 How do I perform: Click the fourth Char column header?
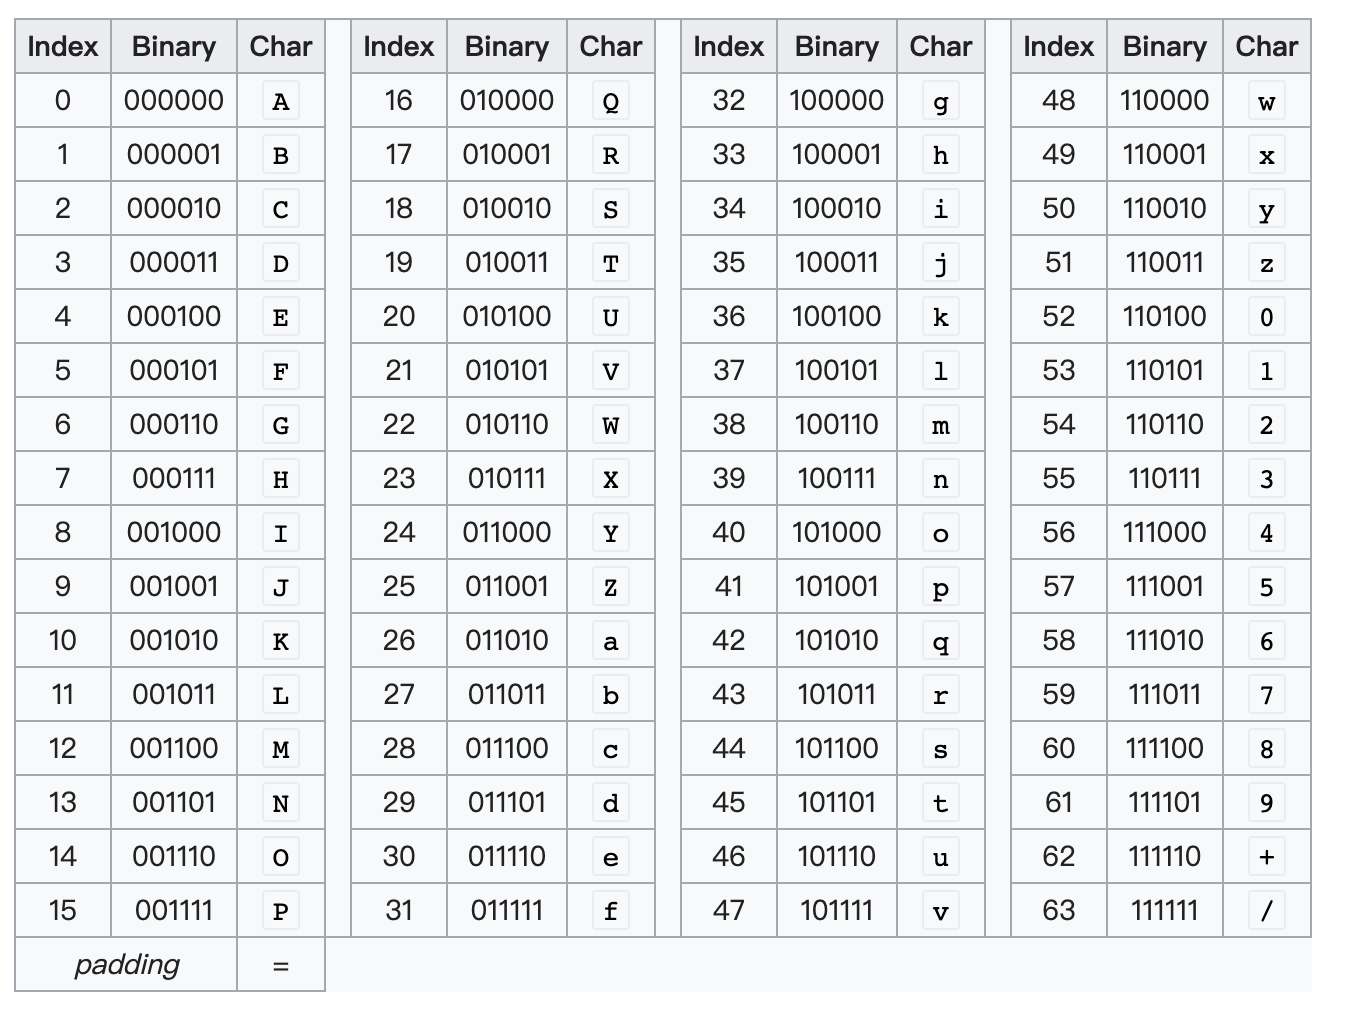1266,46
